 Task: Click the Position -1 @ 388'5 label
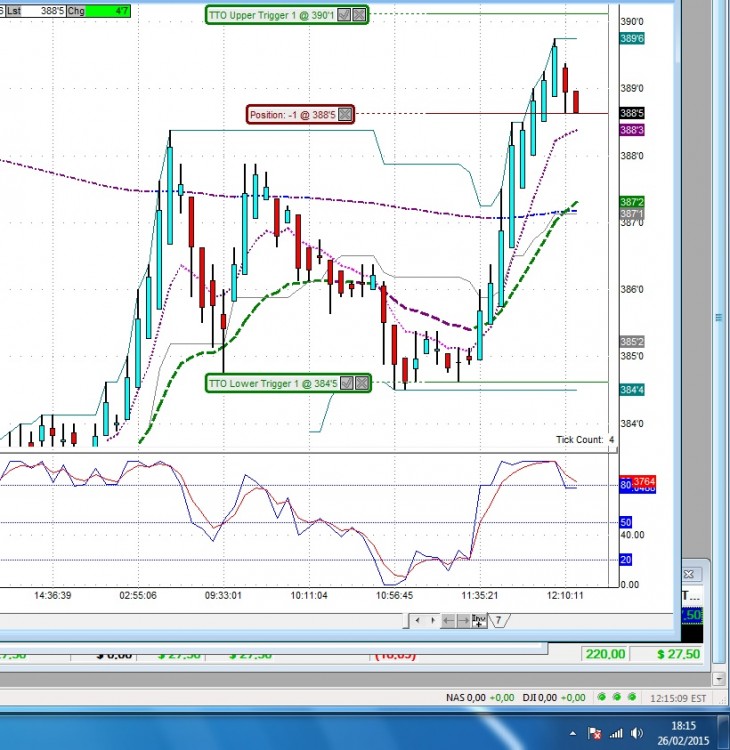(293, 115)
